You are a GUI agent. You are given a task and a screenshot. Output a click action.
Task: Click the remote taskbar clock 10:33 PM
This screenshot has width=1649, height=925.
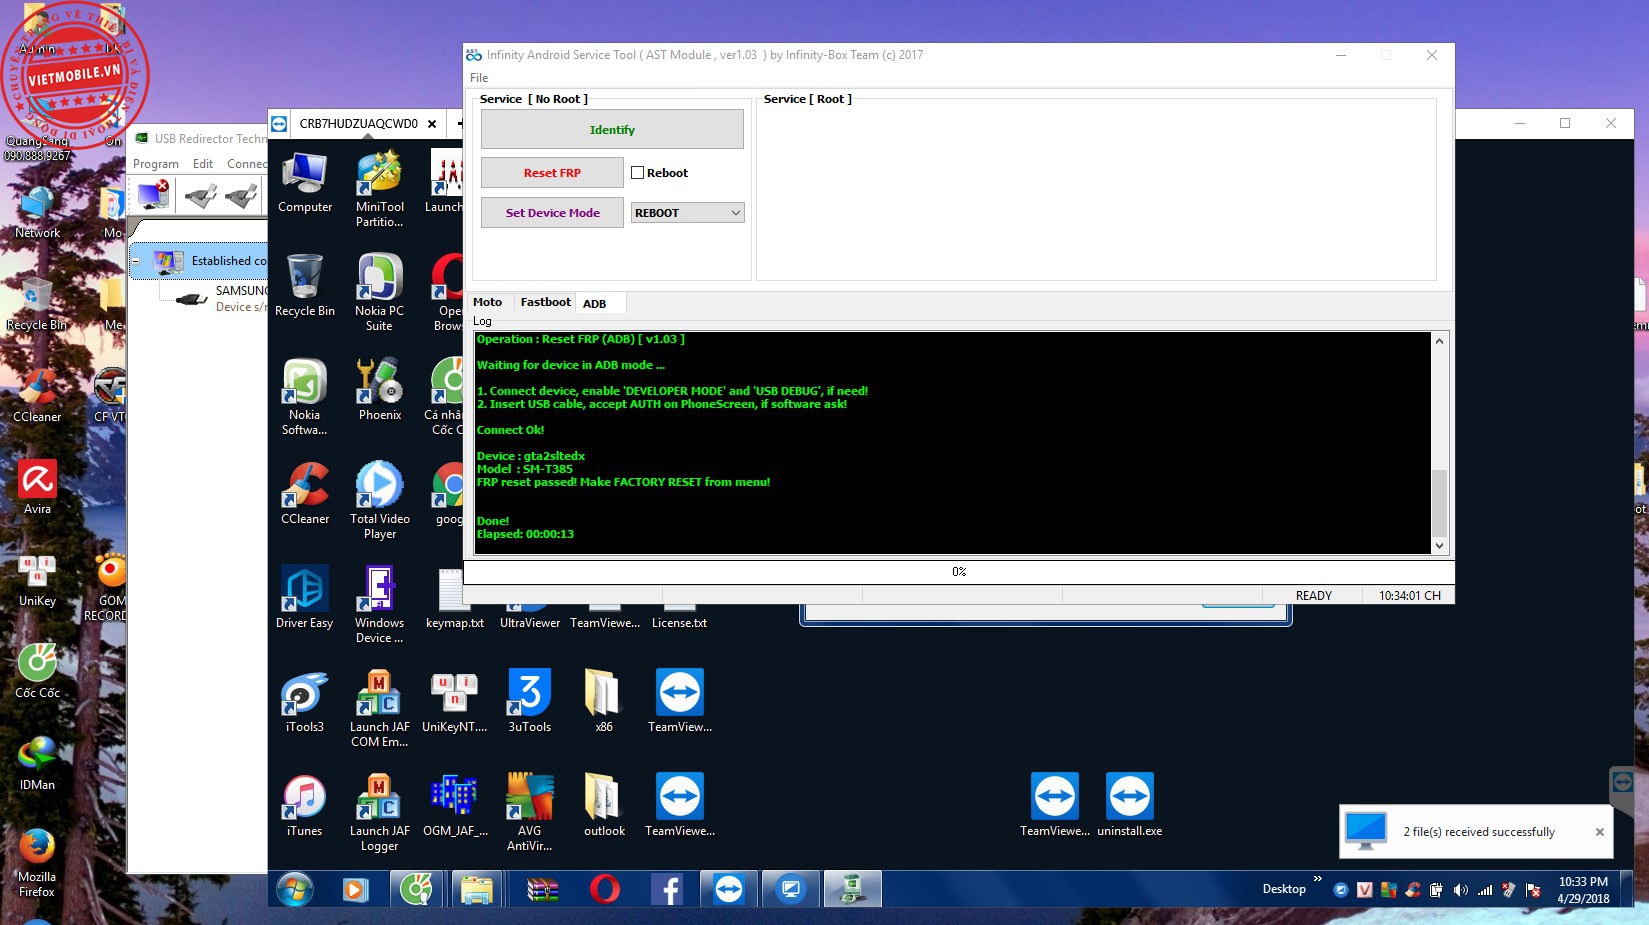point(1583,890)
